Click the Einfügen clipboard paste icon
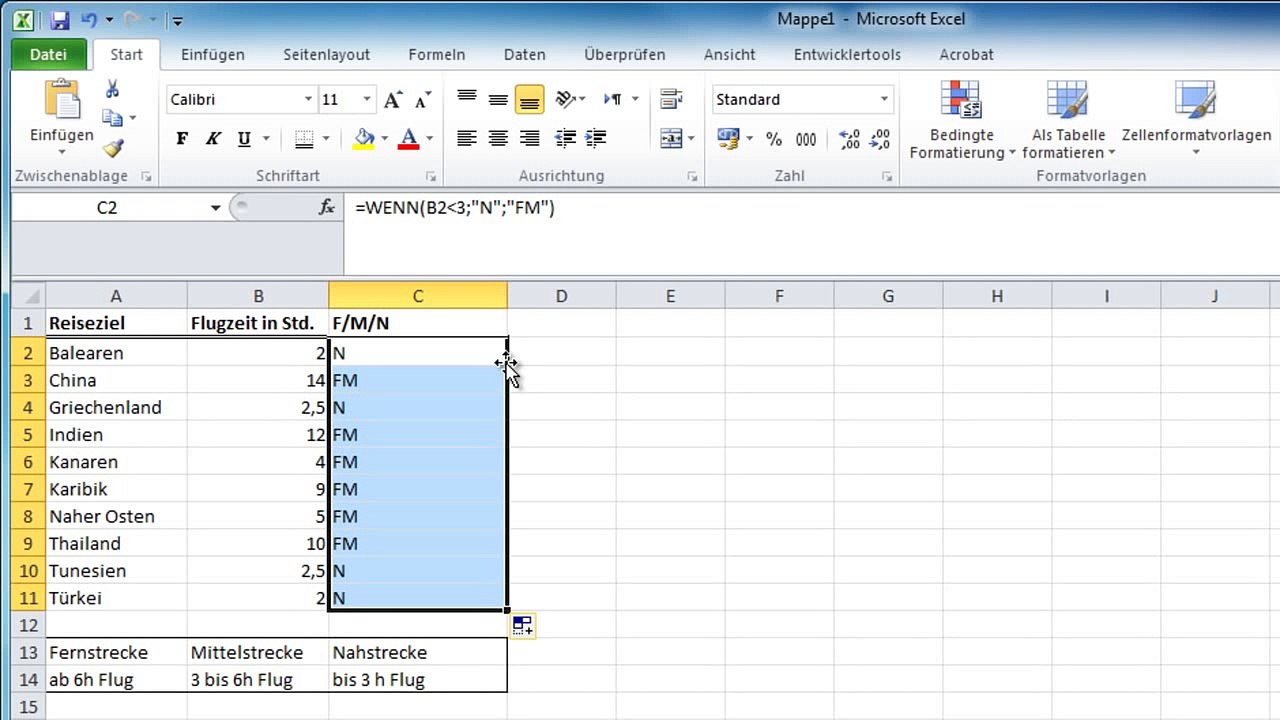The width and height of the screenshot is (1280, 720). [62, 100]
